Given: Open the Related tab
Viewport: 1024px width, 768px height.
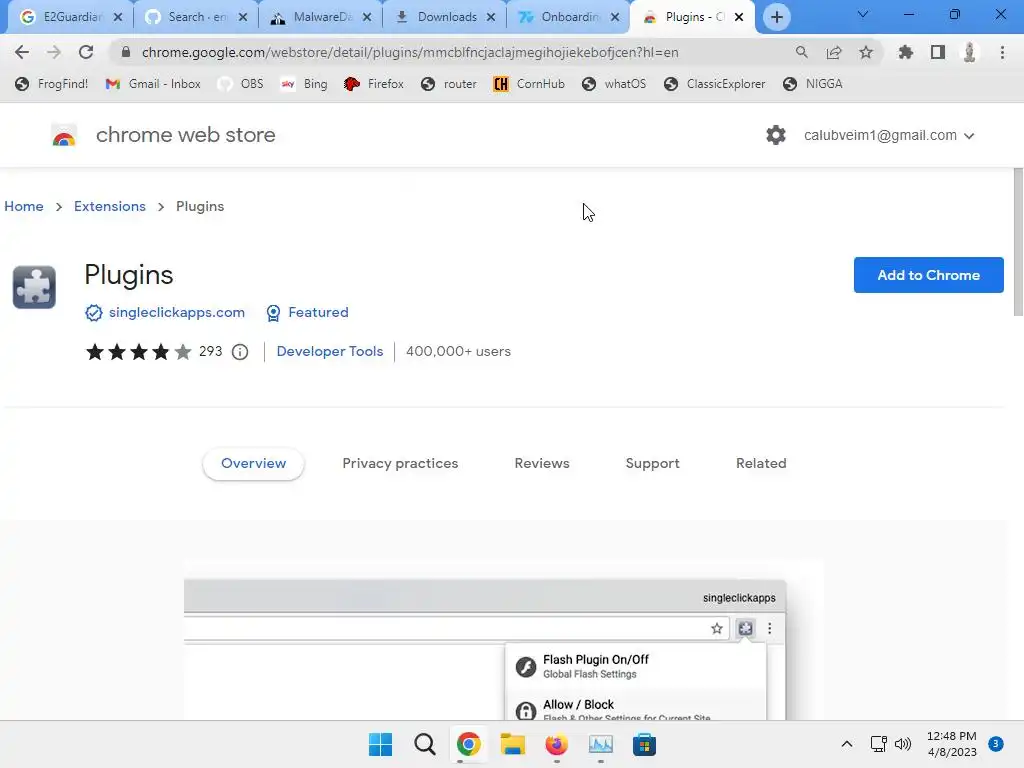Looking at the screenshot, I should (x=761, y=464).
